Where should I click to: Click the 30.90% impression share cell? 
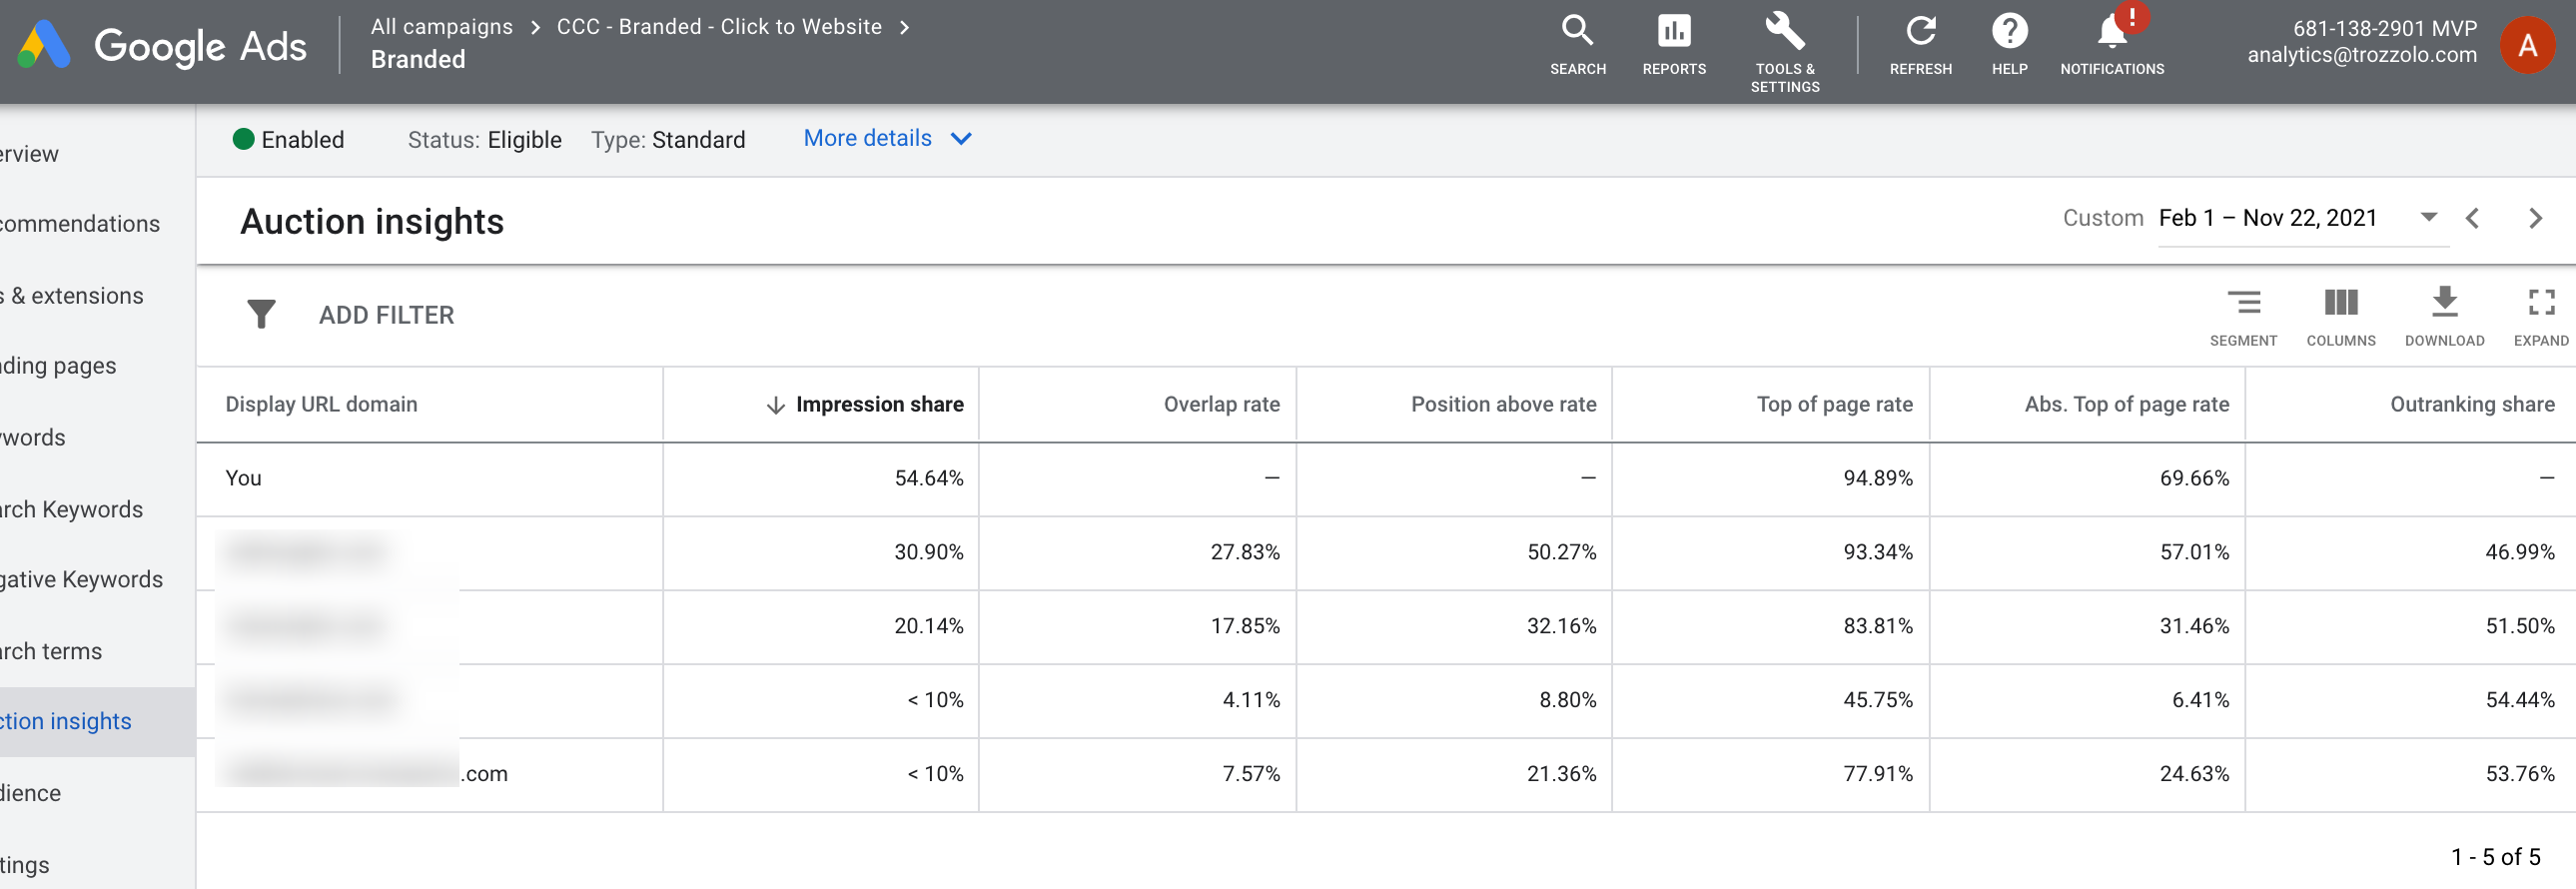pos(928,552)
